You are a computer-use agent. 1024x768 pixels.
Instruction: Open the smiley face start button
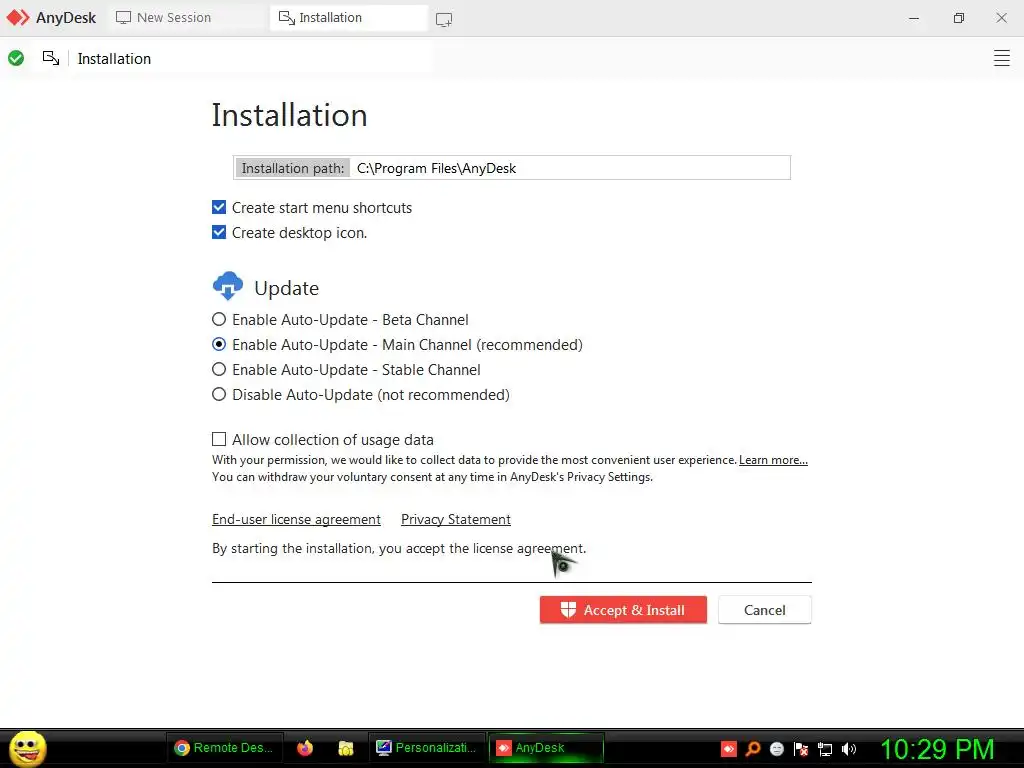[x=27, y=748]
